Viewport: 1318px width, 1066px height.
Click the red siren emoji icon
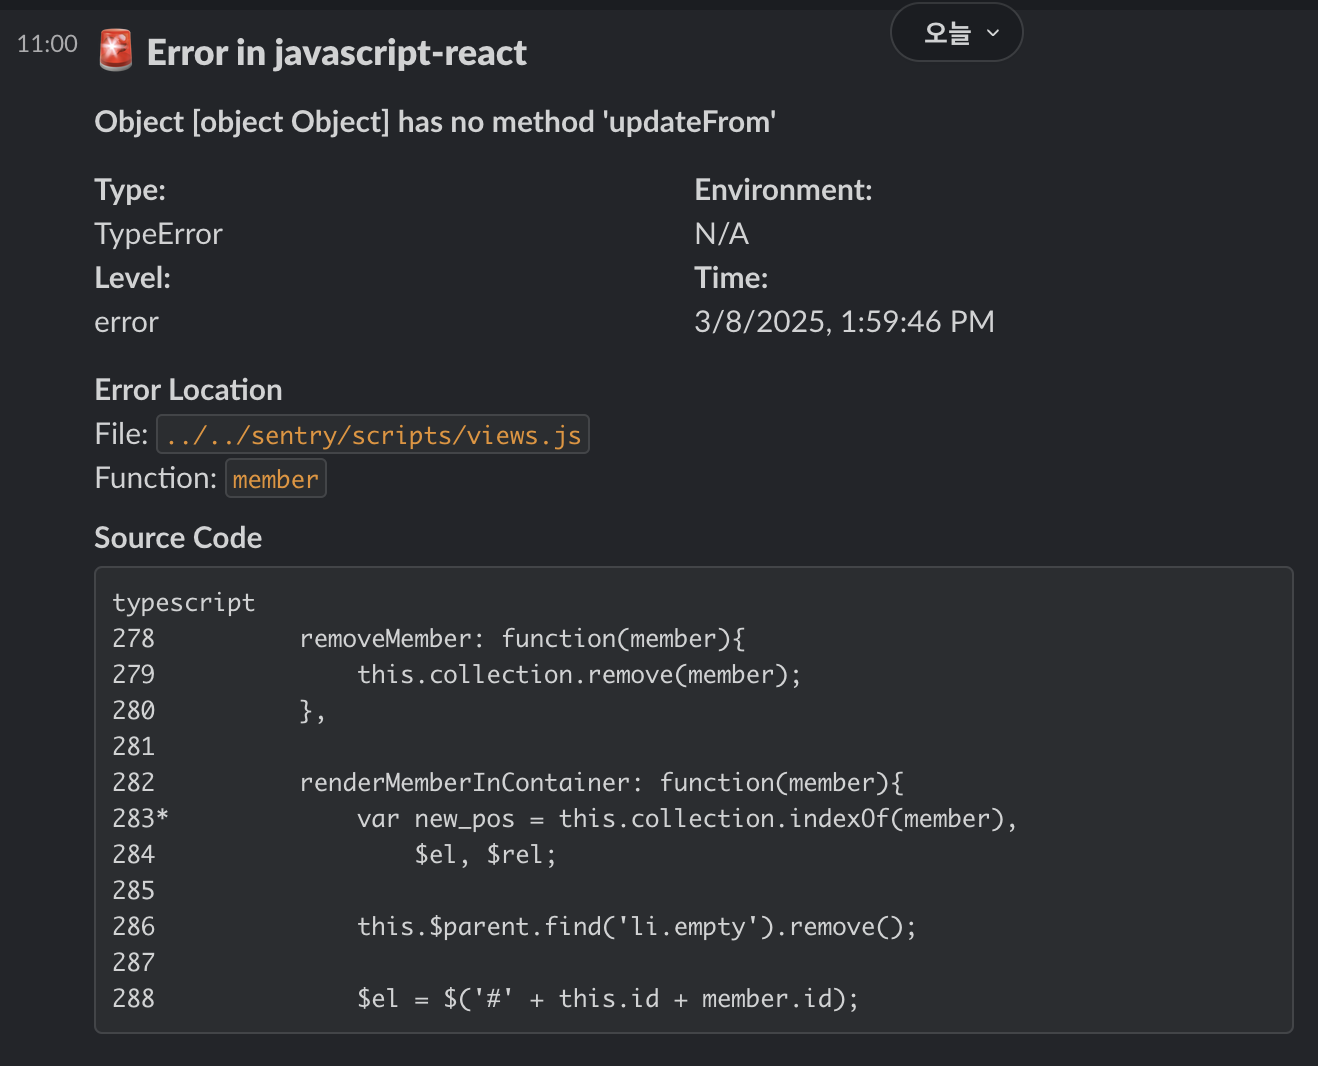coord(116,51)
